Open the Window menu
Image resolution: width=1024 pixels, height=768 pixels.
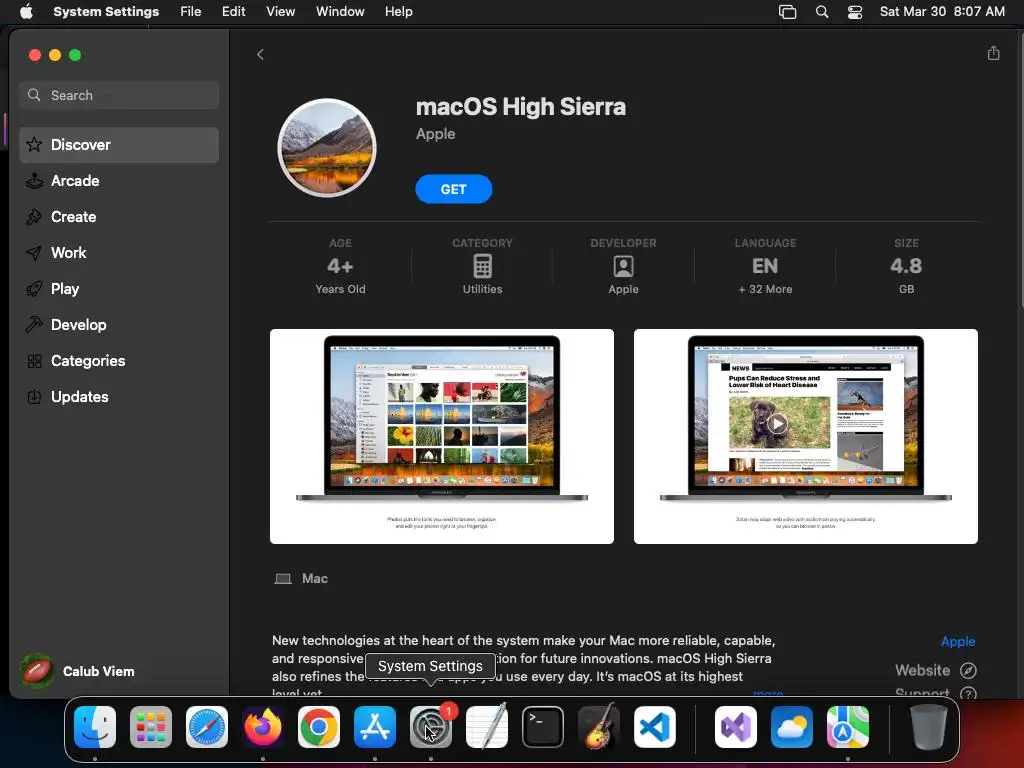tap(340, 12)
